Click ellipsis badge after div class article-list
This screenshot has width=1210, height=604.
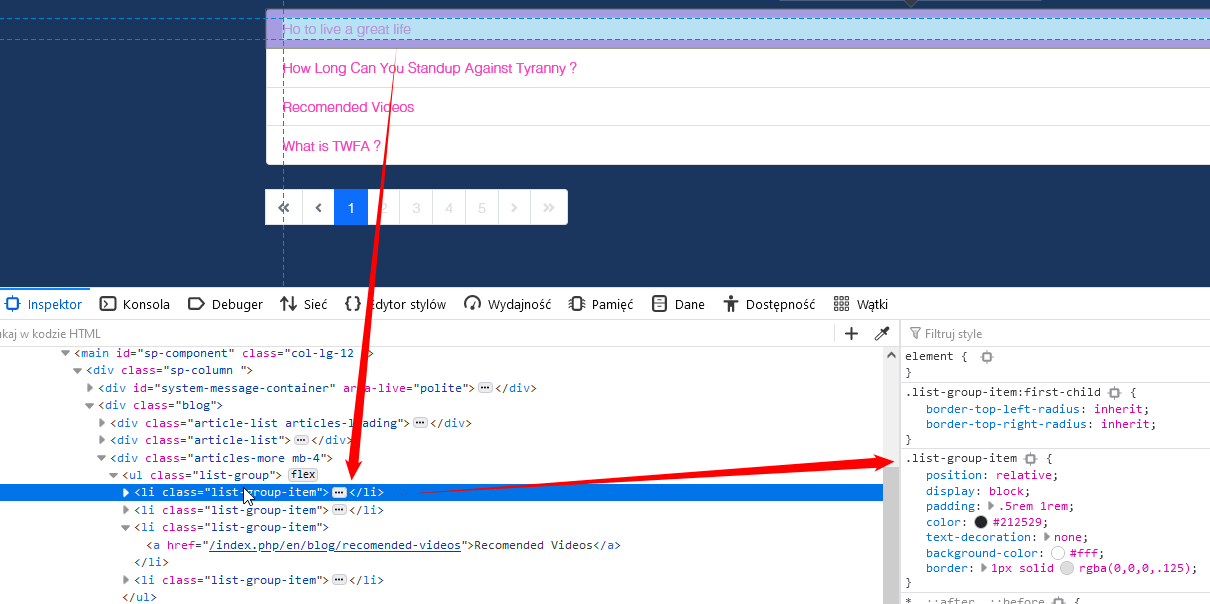[x=300, y=440]
